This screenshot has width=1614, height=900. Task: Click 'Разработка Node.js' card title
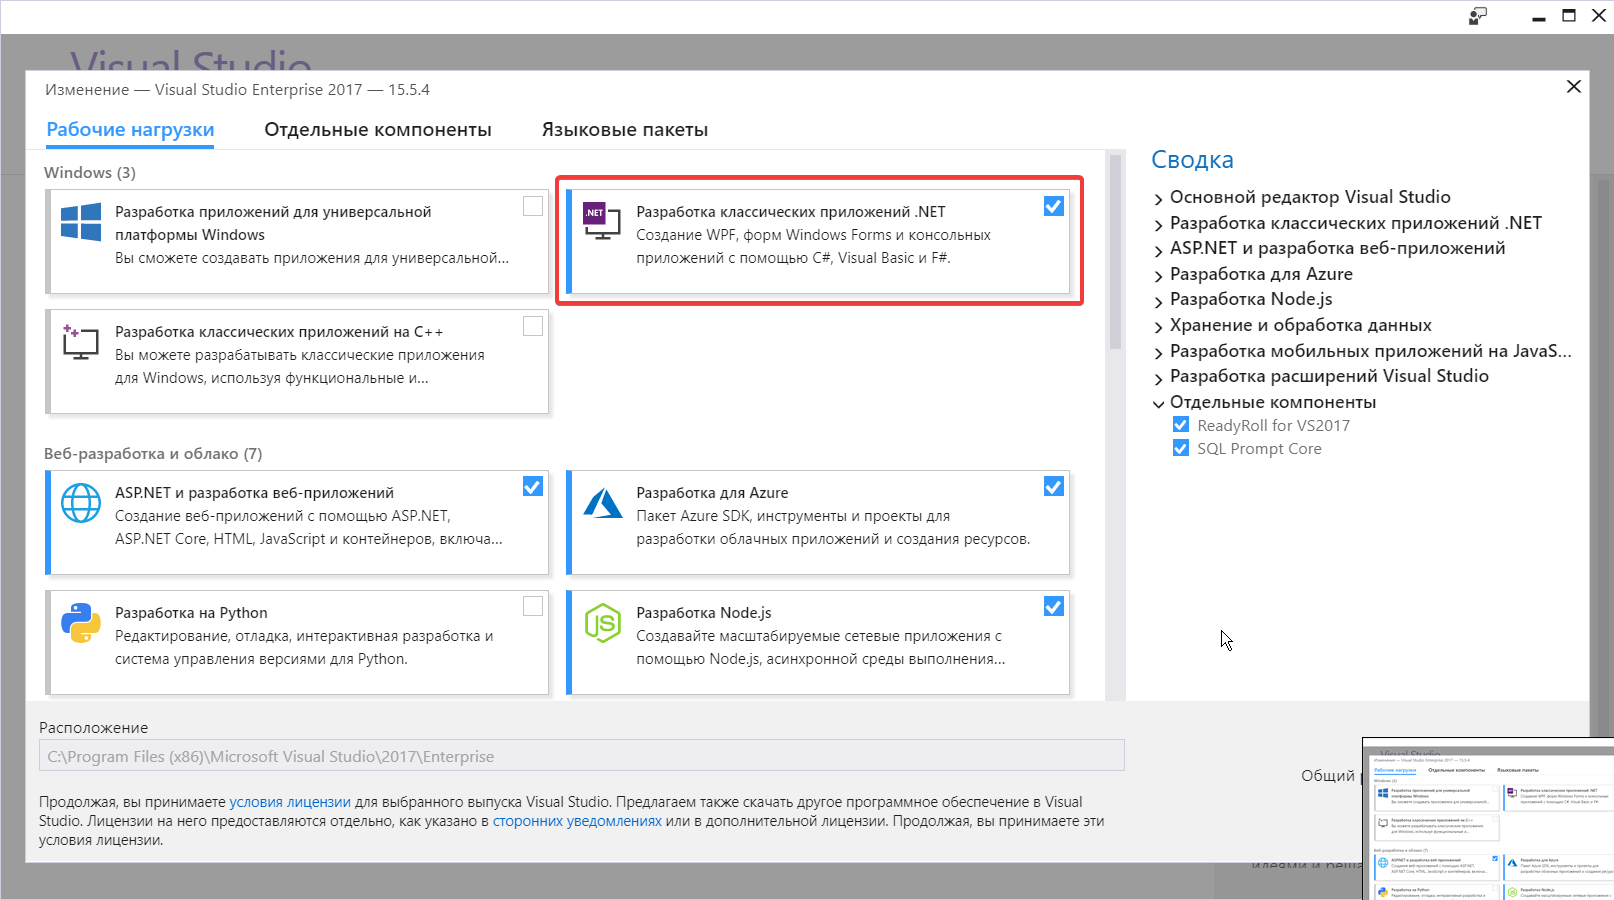(x=704, y=612)
